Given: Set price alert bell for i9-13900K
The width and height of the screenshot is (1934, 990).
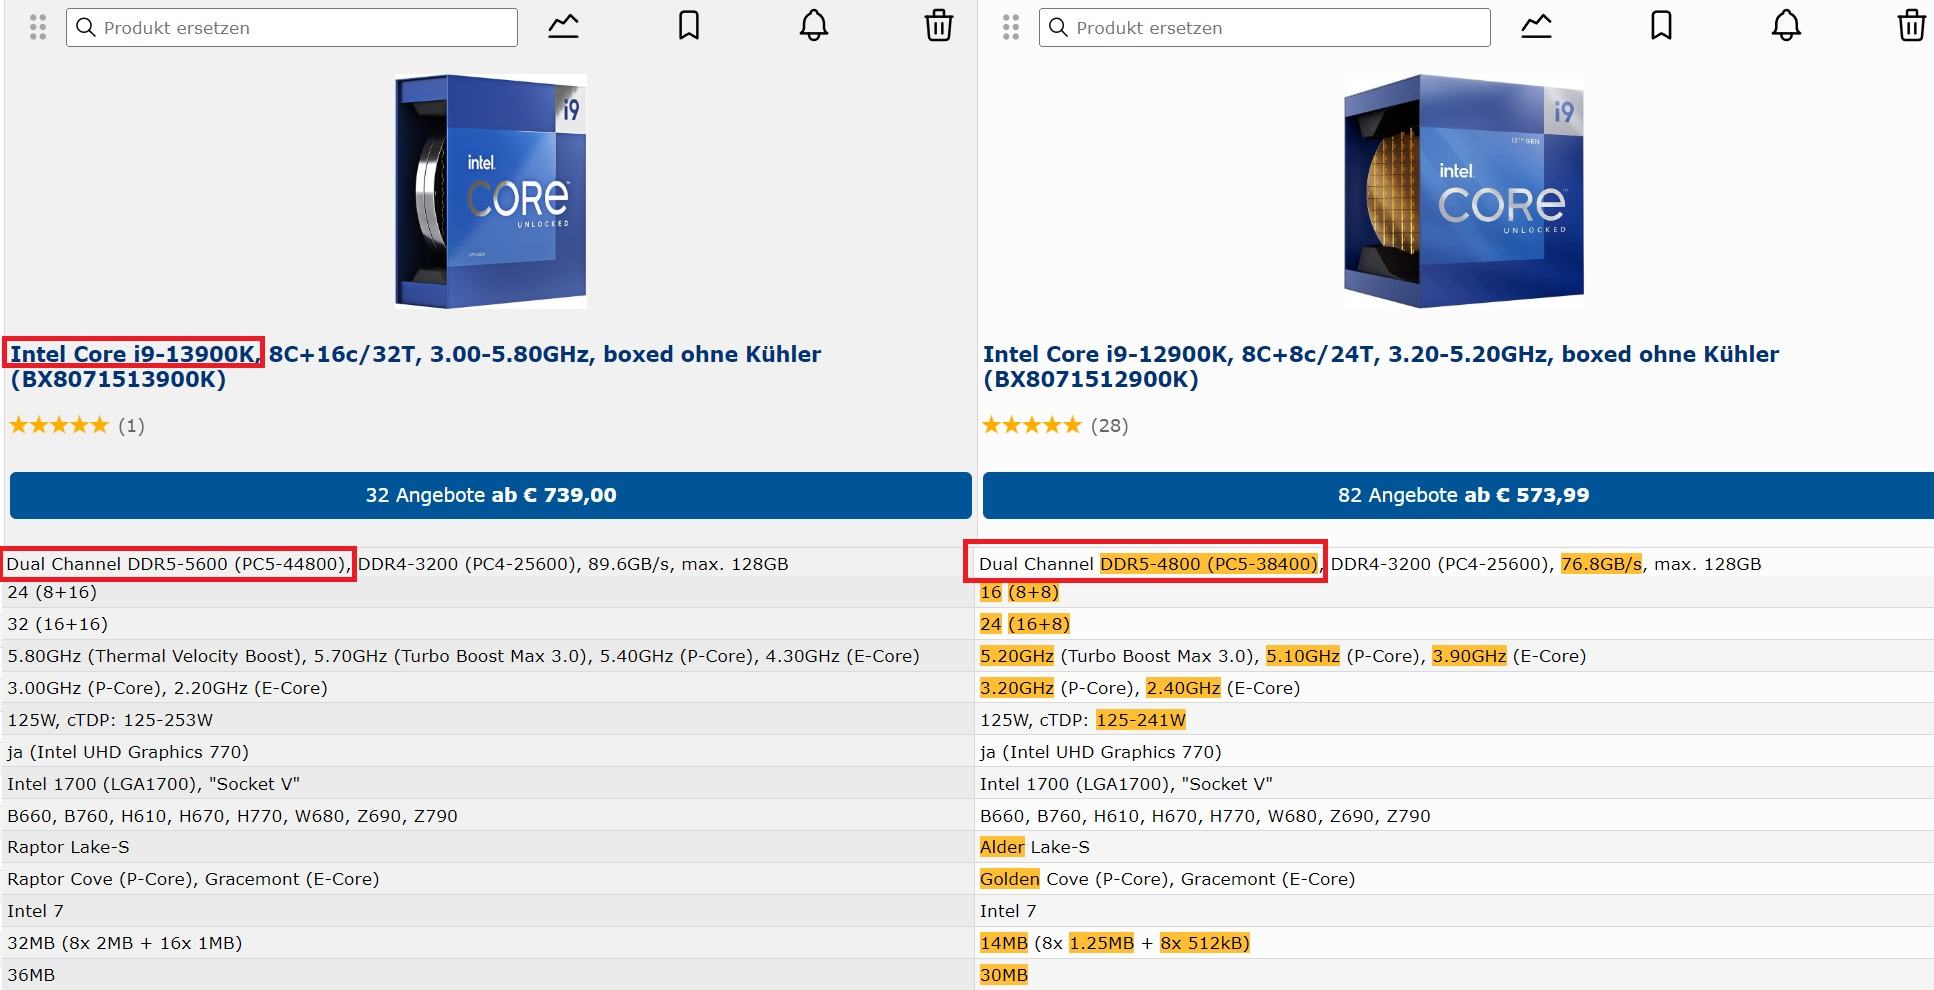Looking at the screenshot, I should (814, 26).
